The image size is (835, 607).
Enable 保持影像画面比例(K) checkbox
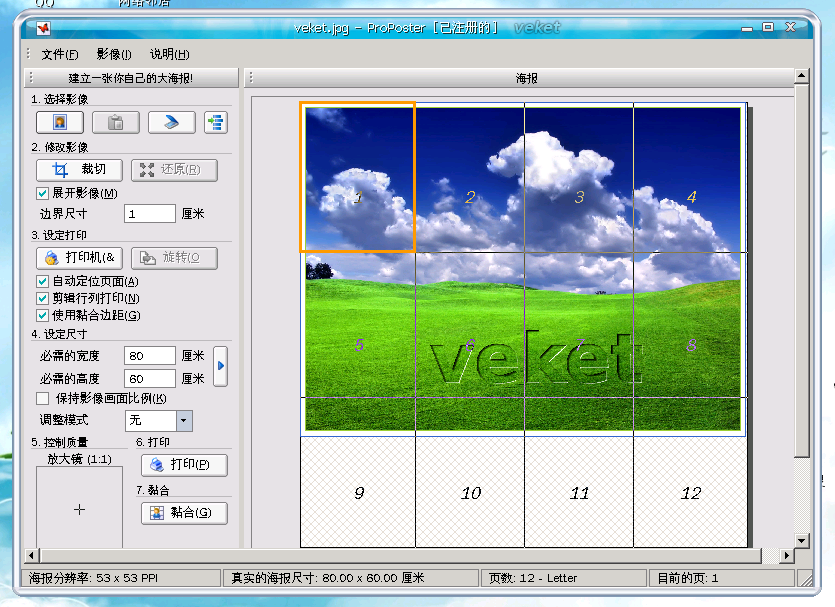43,398
